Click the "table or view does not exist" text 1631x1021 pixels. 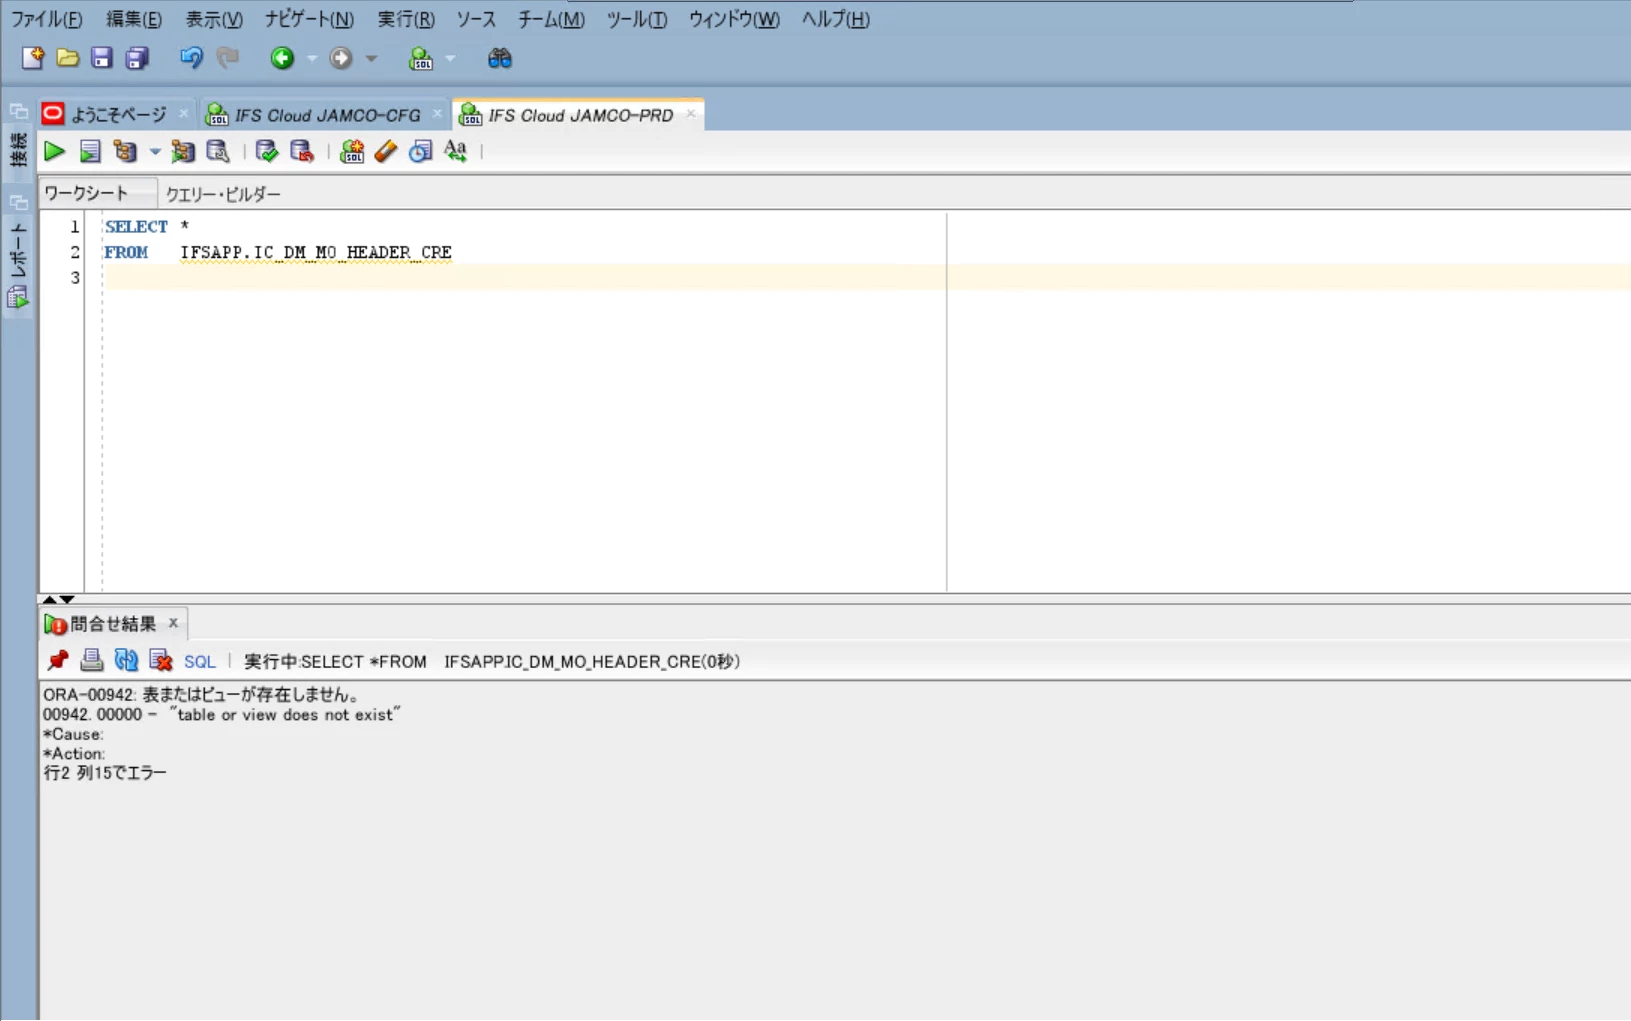pos(285,714)
